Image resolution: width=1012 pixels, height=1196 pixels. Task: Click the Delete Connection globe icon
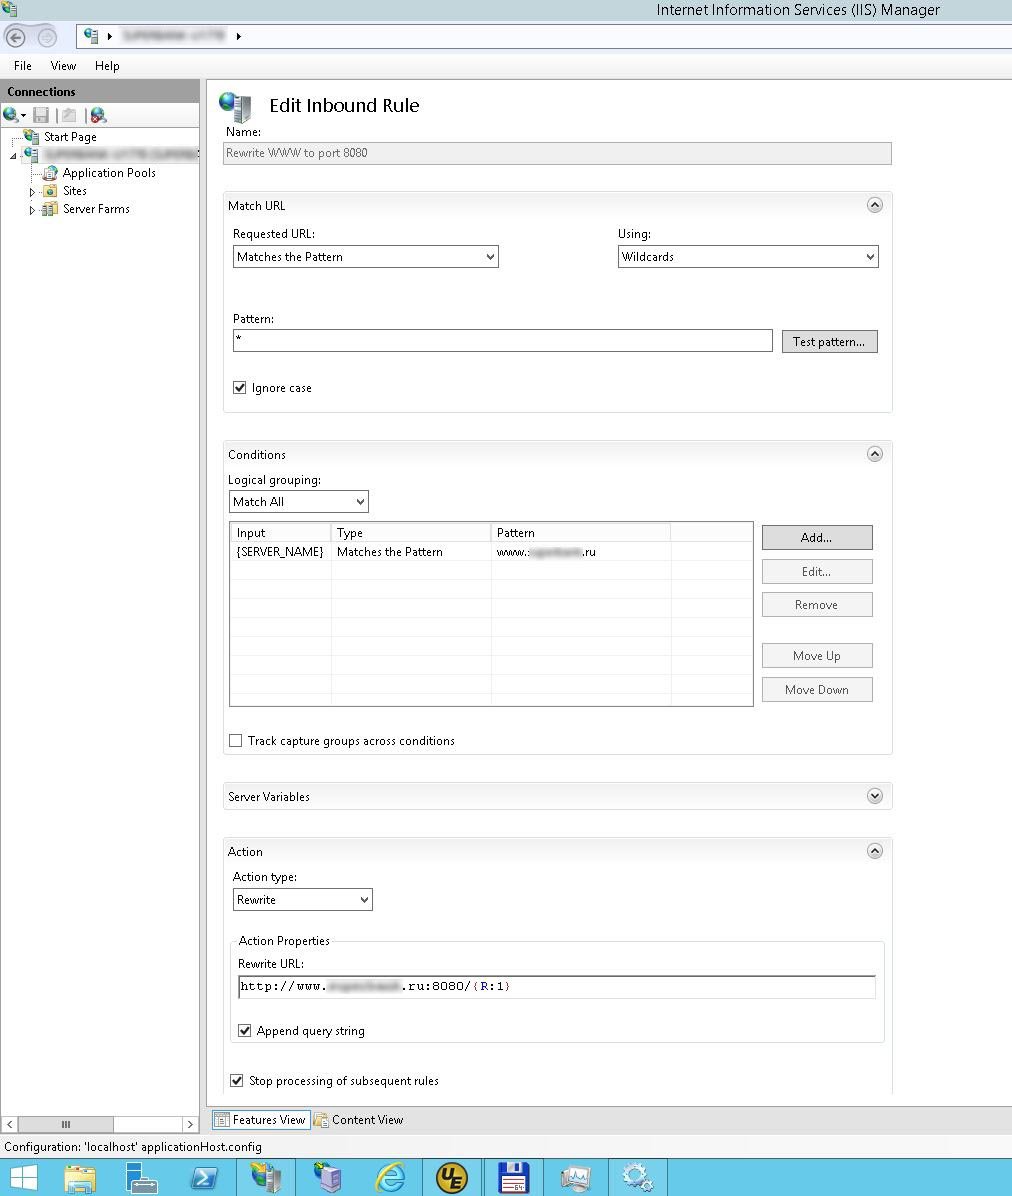tap(98, 115)
